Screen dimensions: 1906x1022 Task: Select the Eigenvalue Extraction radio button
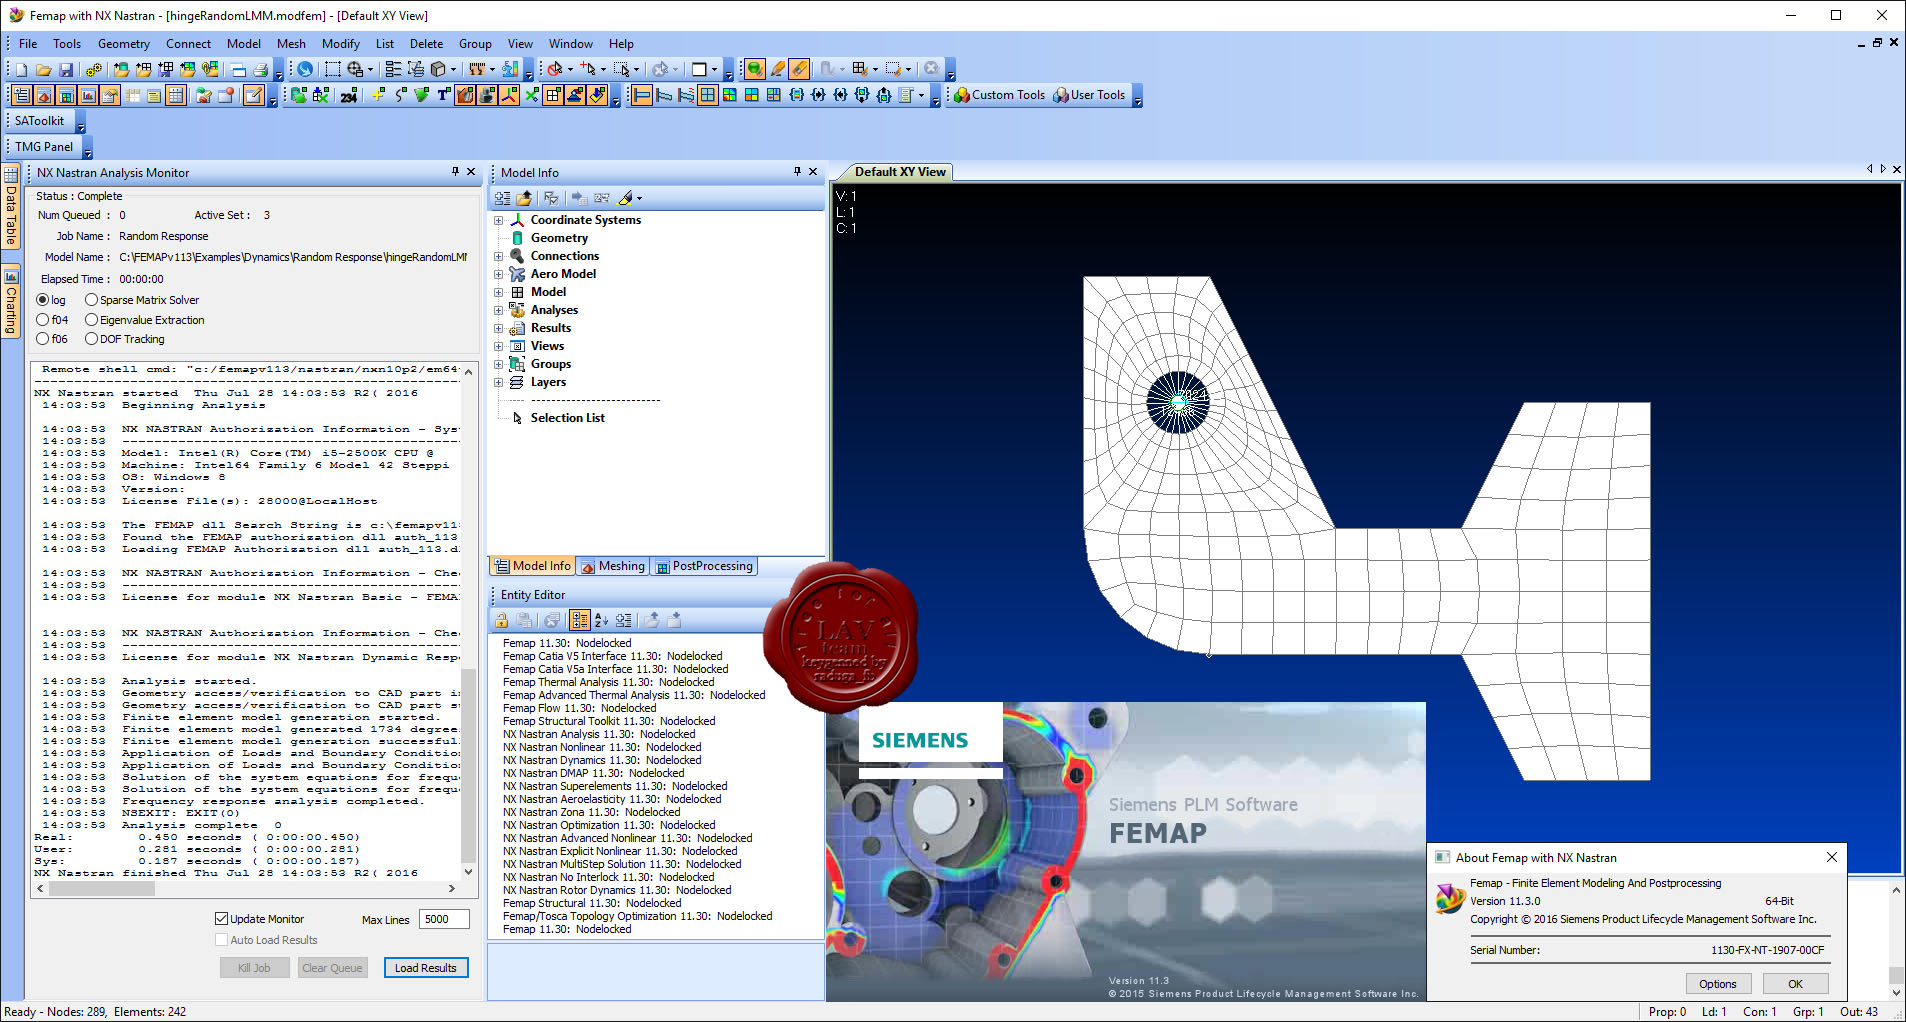pos(91,320)
